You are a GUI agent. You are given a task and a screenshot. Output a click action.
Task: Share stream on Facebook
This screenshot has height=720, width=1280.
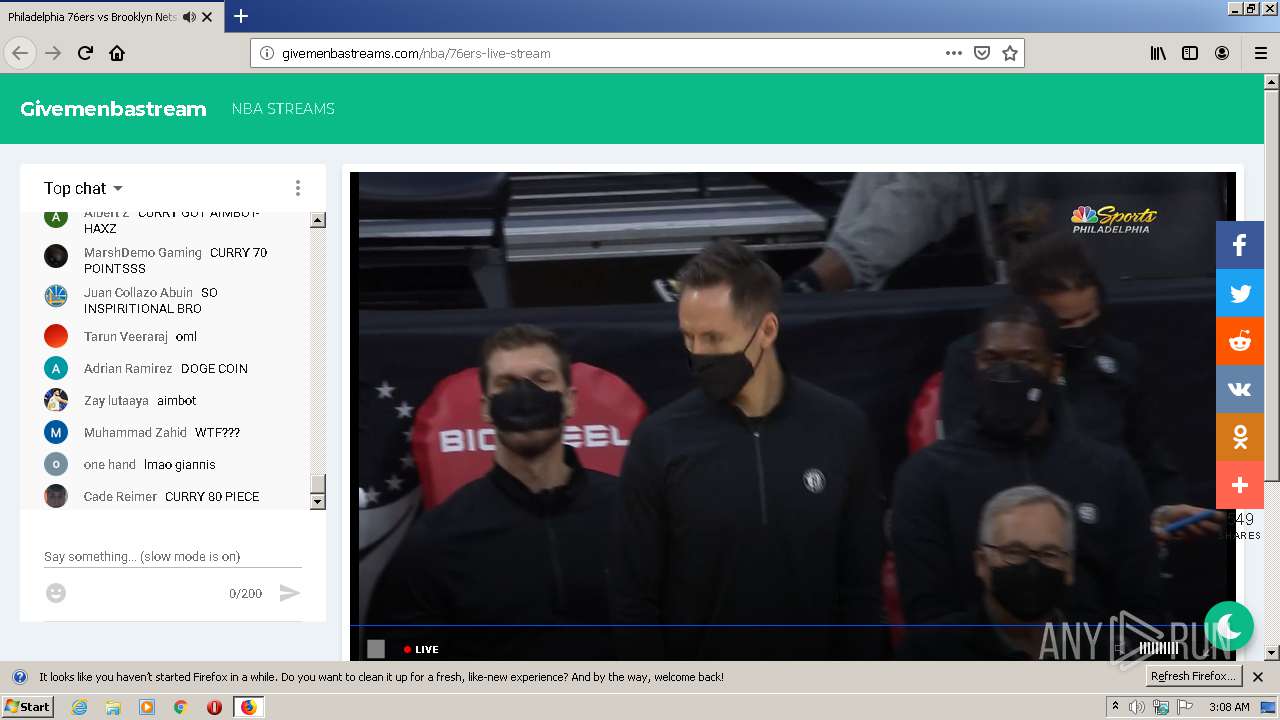[1240, 245]
